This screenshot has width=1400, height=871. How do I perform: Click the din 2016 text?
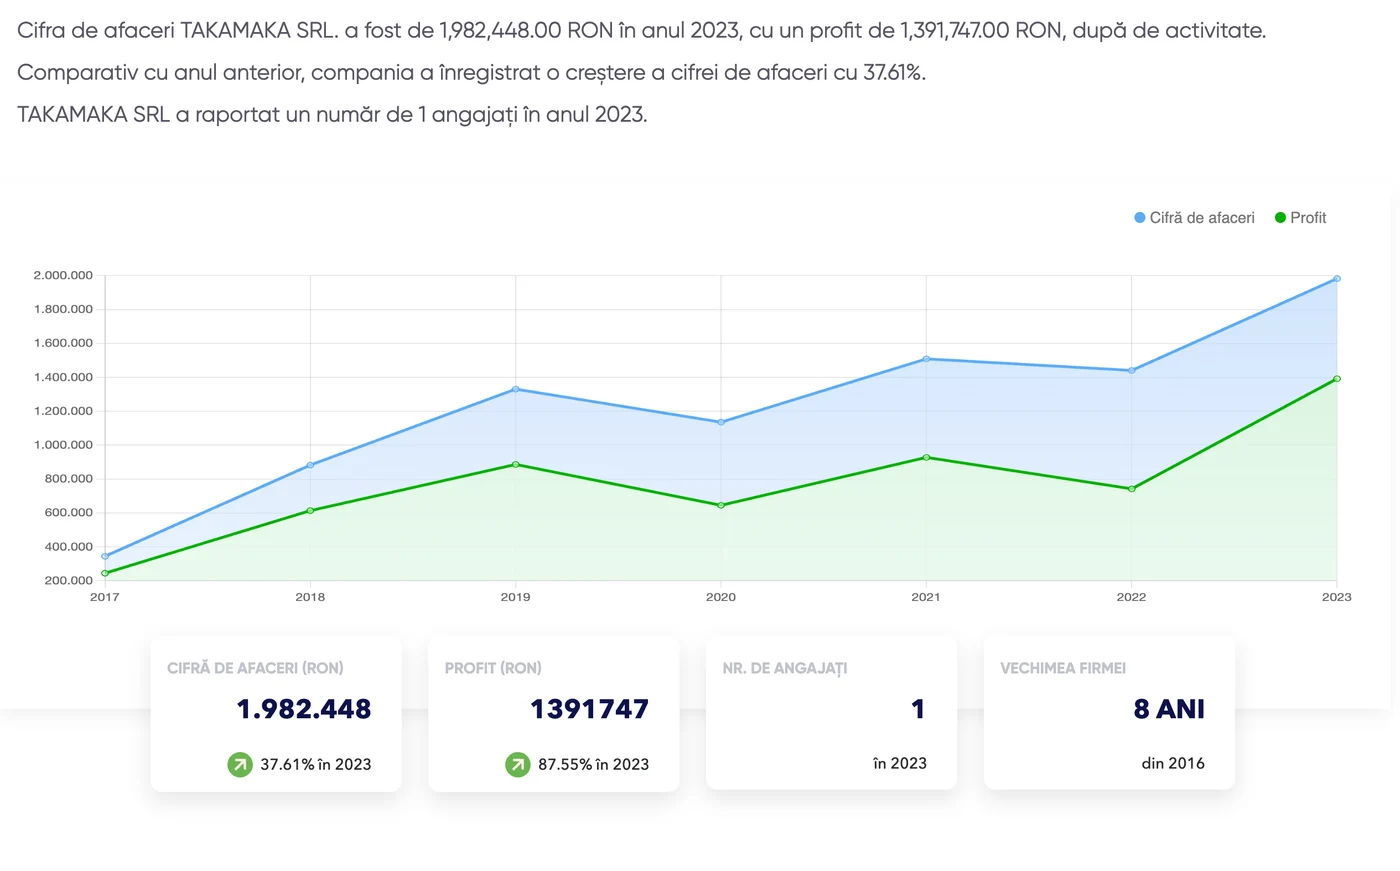click(1173, 763)
